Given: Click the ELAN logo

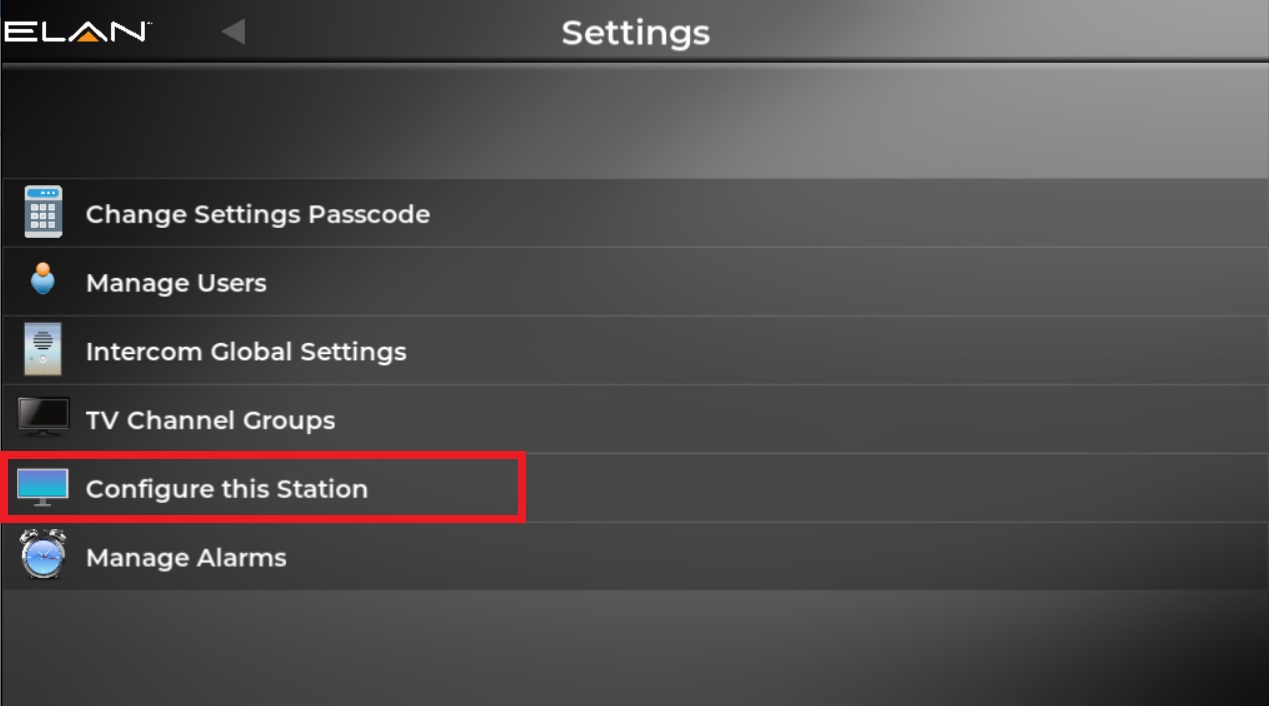Looking at the screenshot, I should (x=76, y=32).
